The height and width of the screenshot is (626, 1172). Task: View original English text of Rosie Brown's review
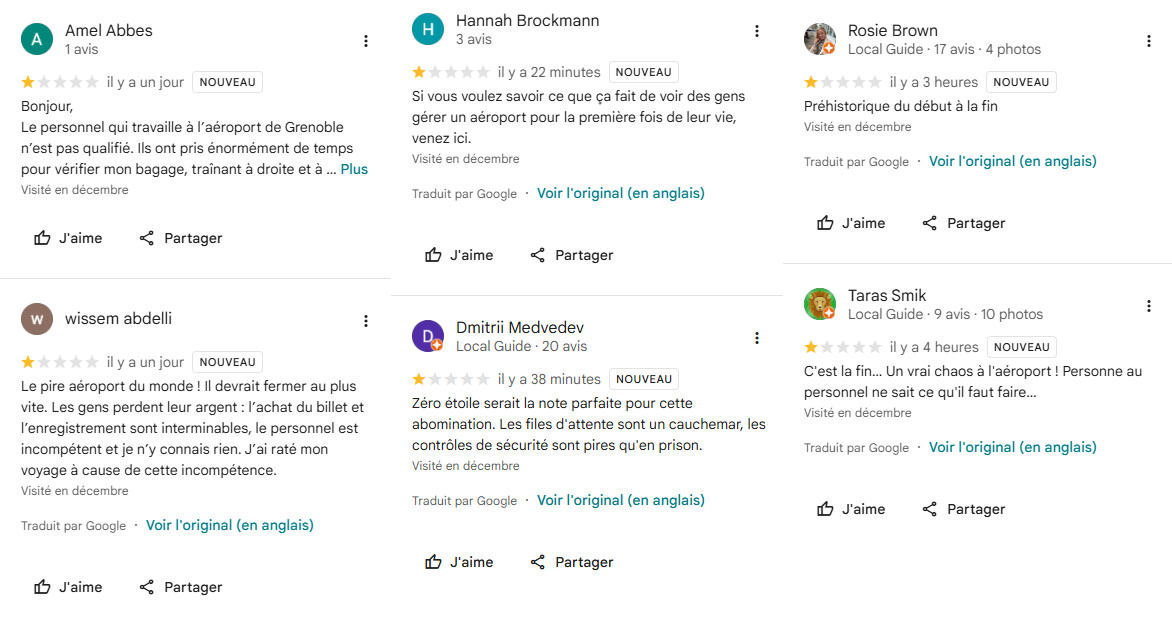[1012, 161]
